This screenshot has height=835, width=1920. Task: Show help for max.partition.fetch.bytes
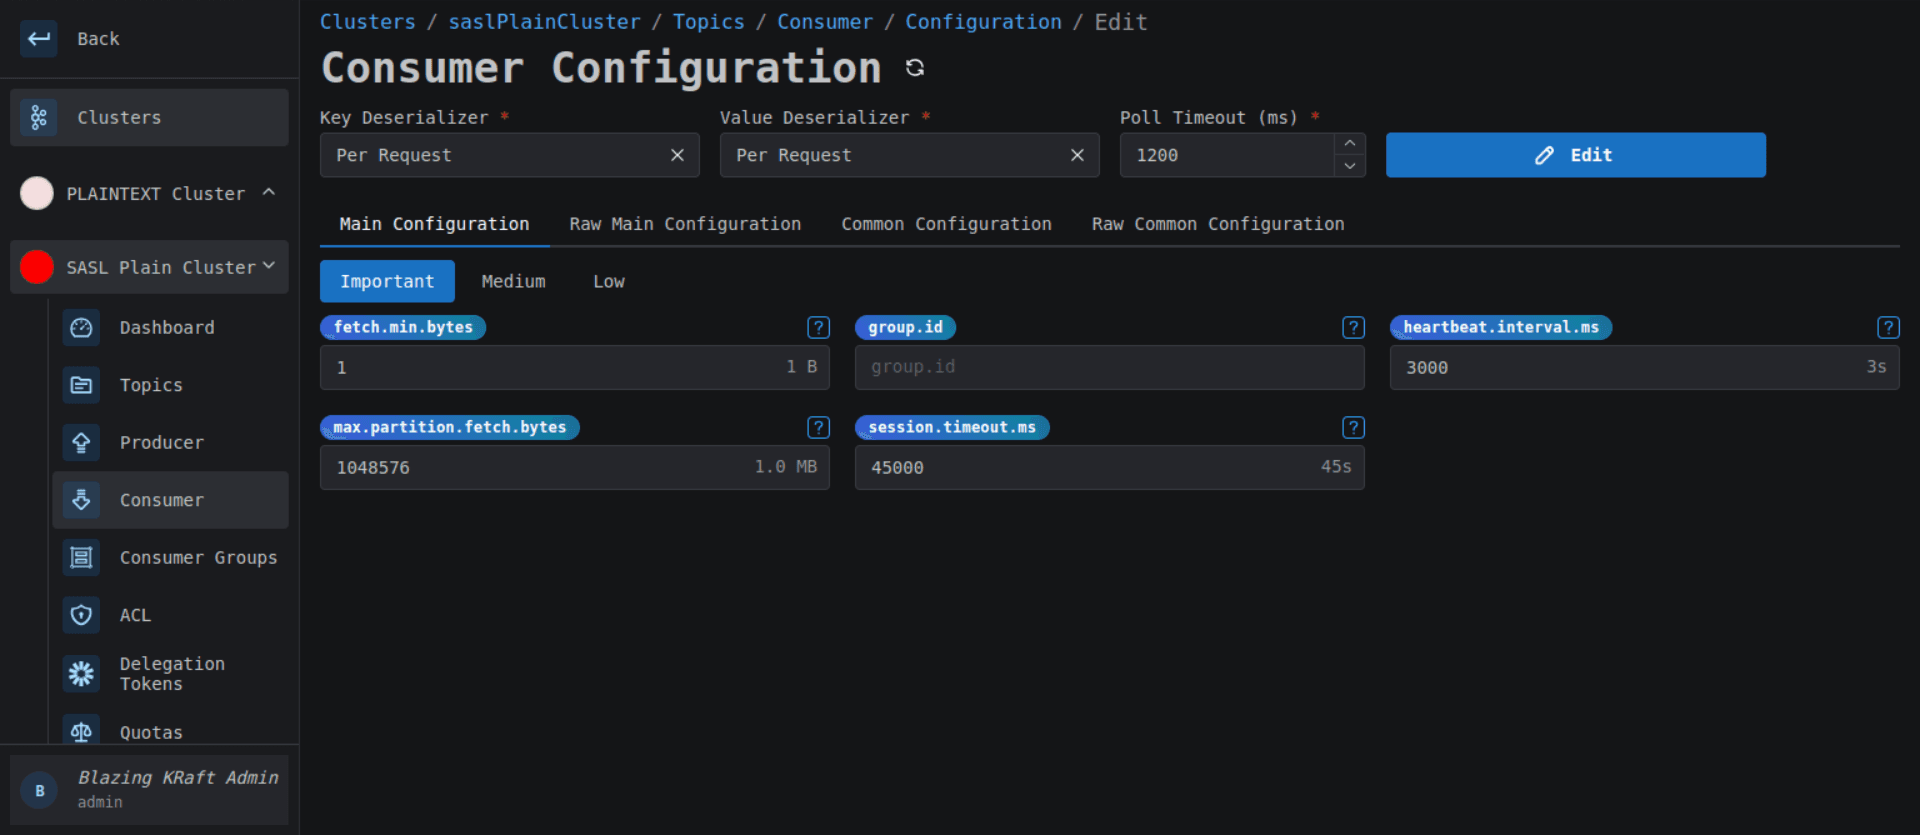(818, 427)
